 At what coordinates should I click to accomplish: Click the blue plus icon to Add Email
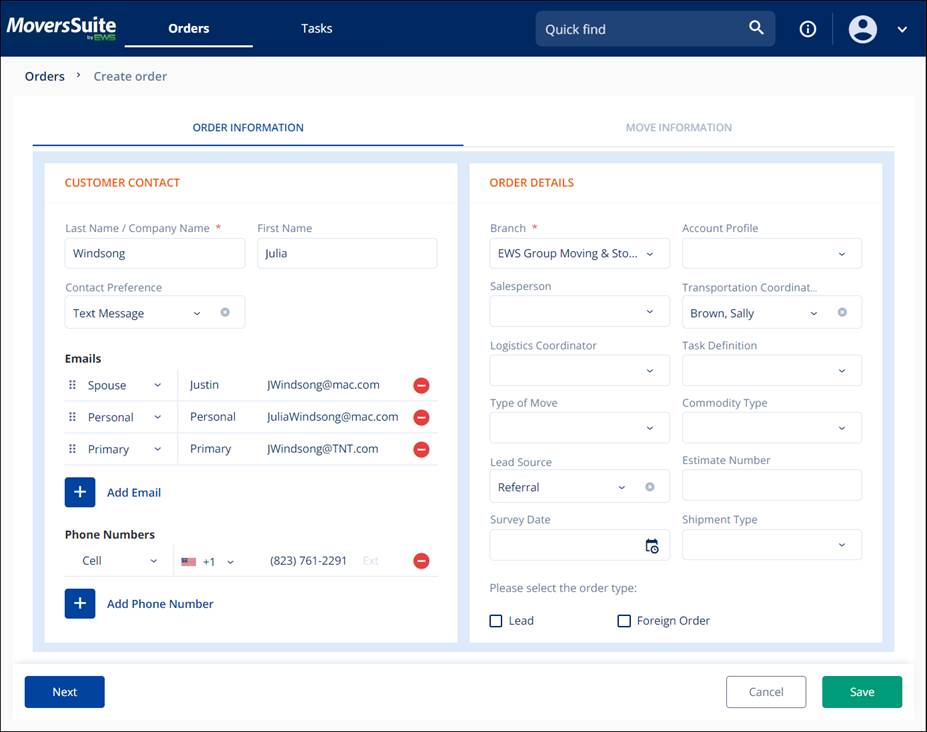tap(80, 492)
